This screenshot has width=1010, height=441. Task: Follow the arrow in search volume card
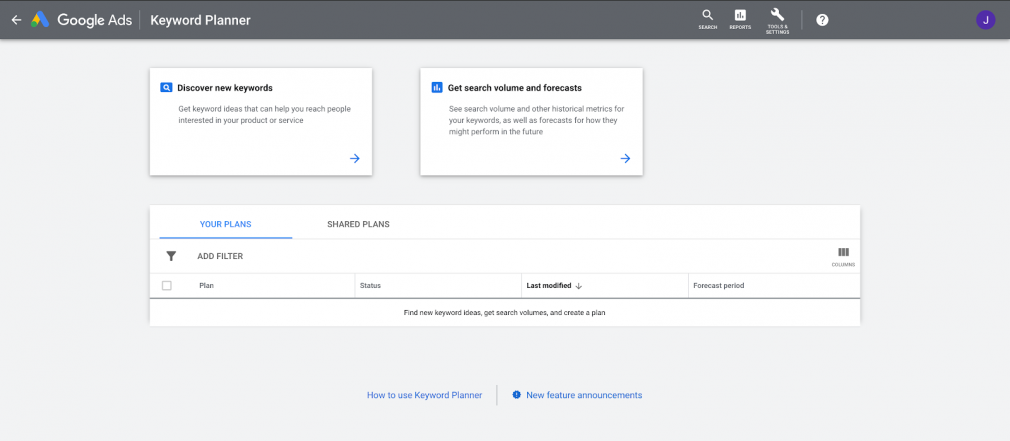(x=625, y=158)
